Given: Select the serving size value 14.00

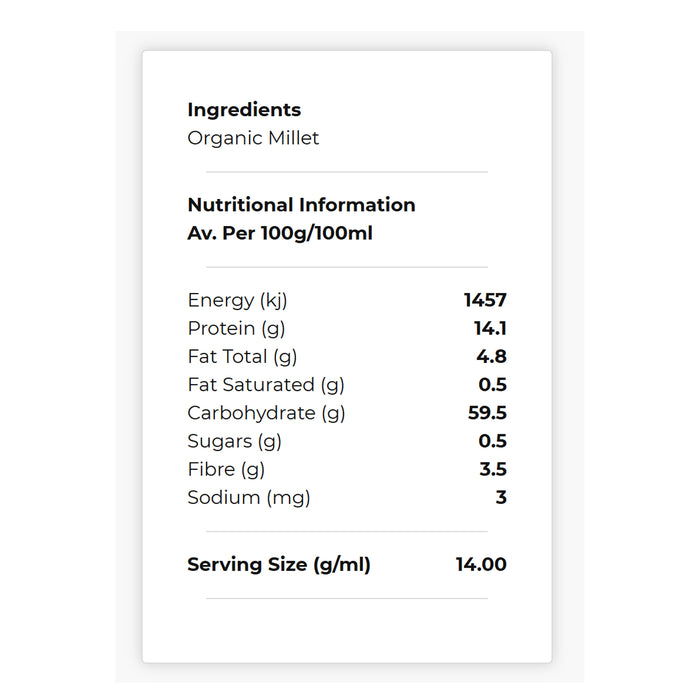Looking at the screenshot, I should pyautogui.click(x=481, y=565).
